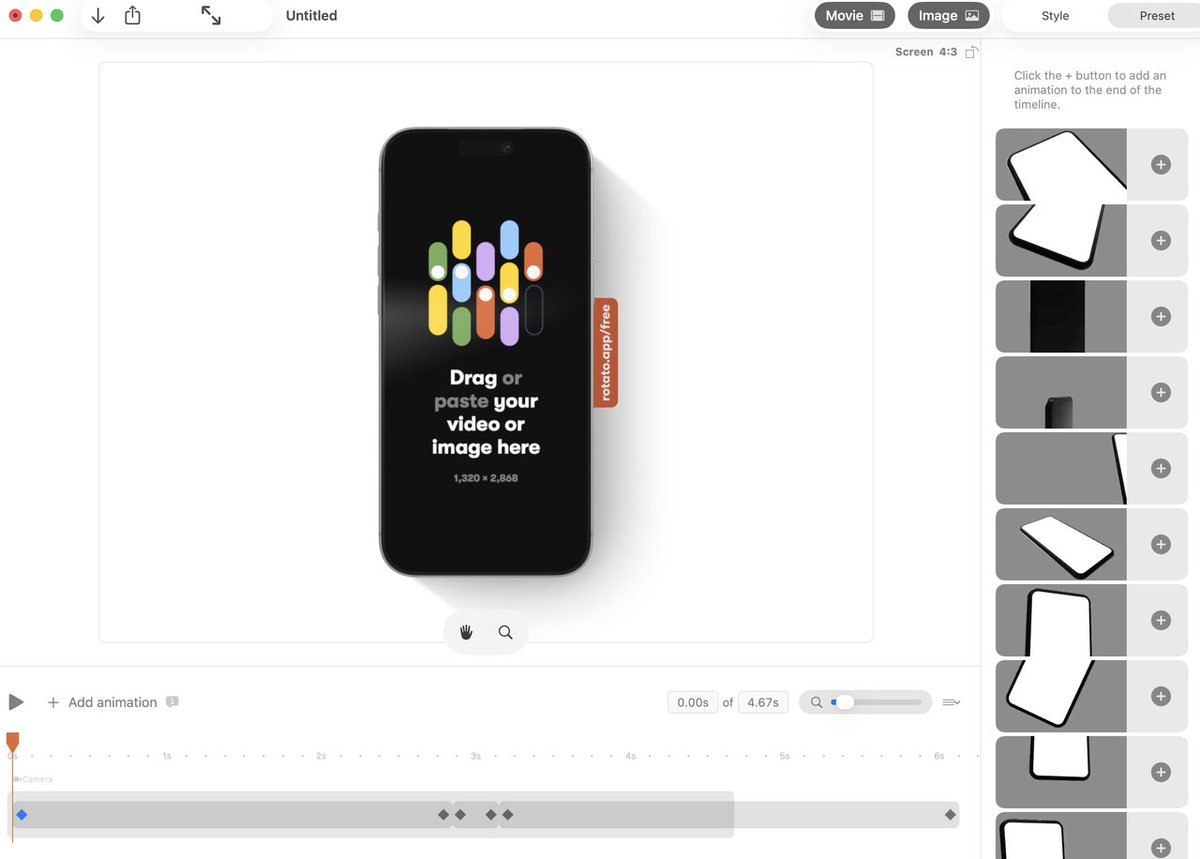The height and width of the screenshot is (859, 1200).
Task: Select the blue keyframe diamond at timeline start
Action: (21, 815)
